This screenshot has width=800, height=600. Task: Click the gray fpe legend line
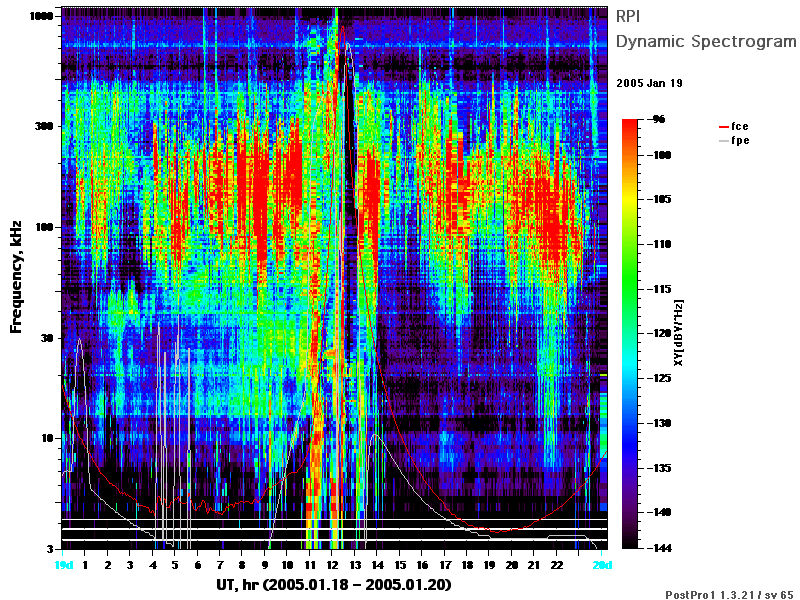(x=723, y=141)
